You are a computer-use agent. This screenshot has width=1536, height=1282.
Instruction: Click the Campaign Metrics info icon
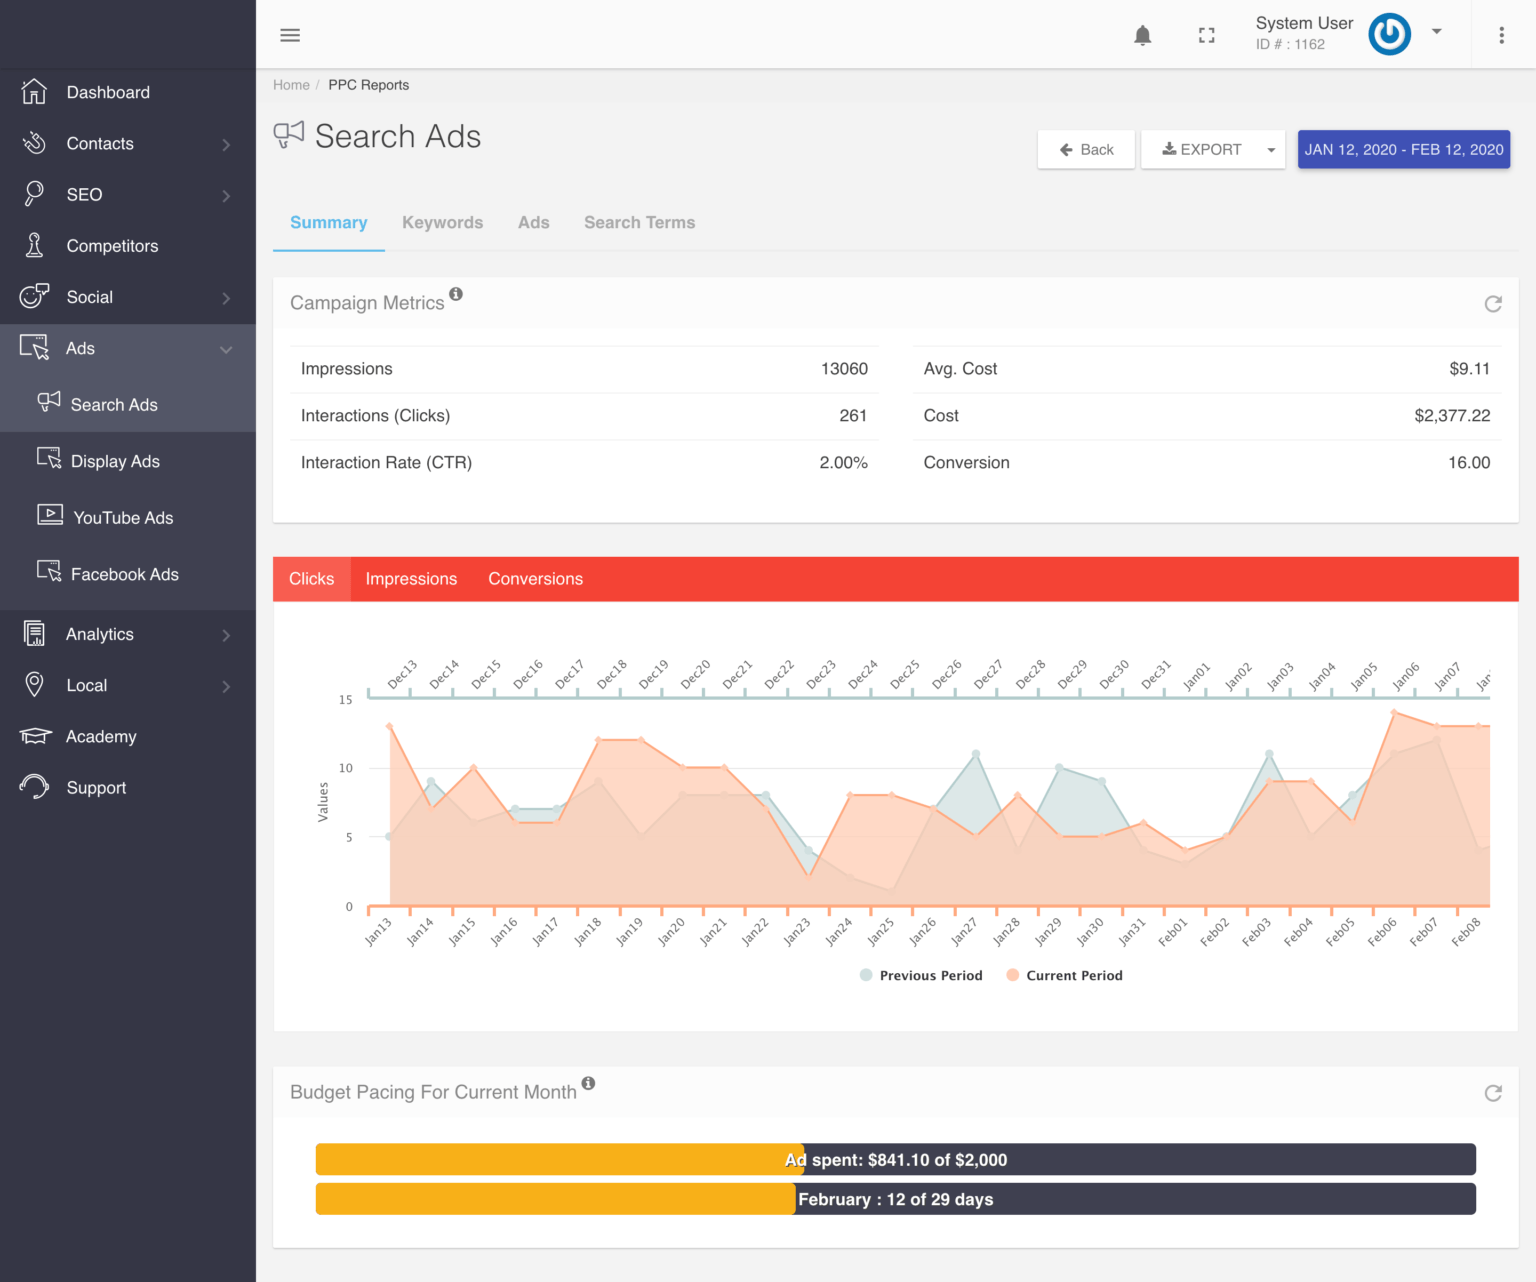(x=456, y=294)
